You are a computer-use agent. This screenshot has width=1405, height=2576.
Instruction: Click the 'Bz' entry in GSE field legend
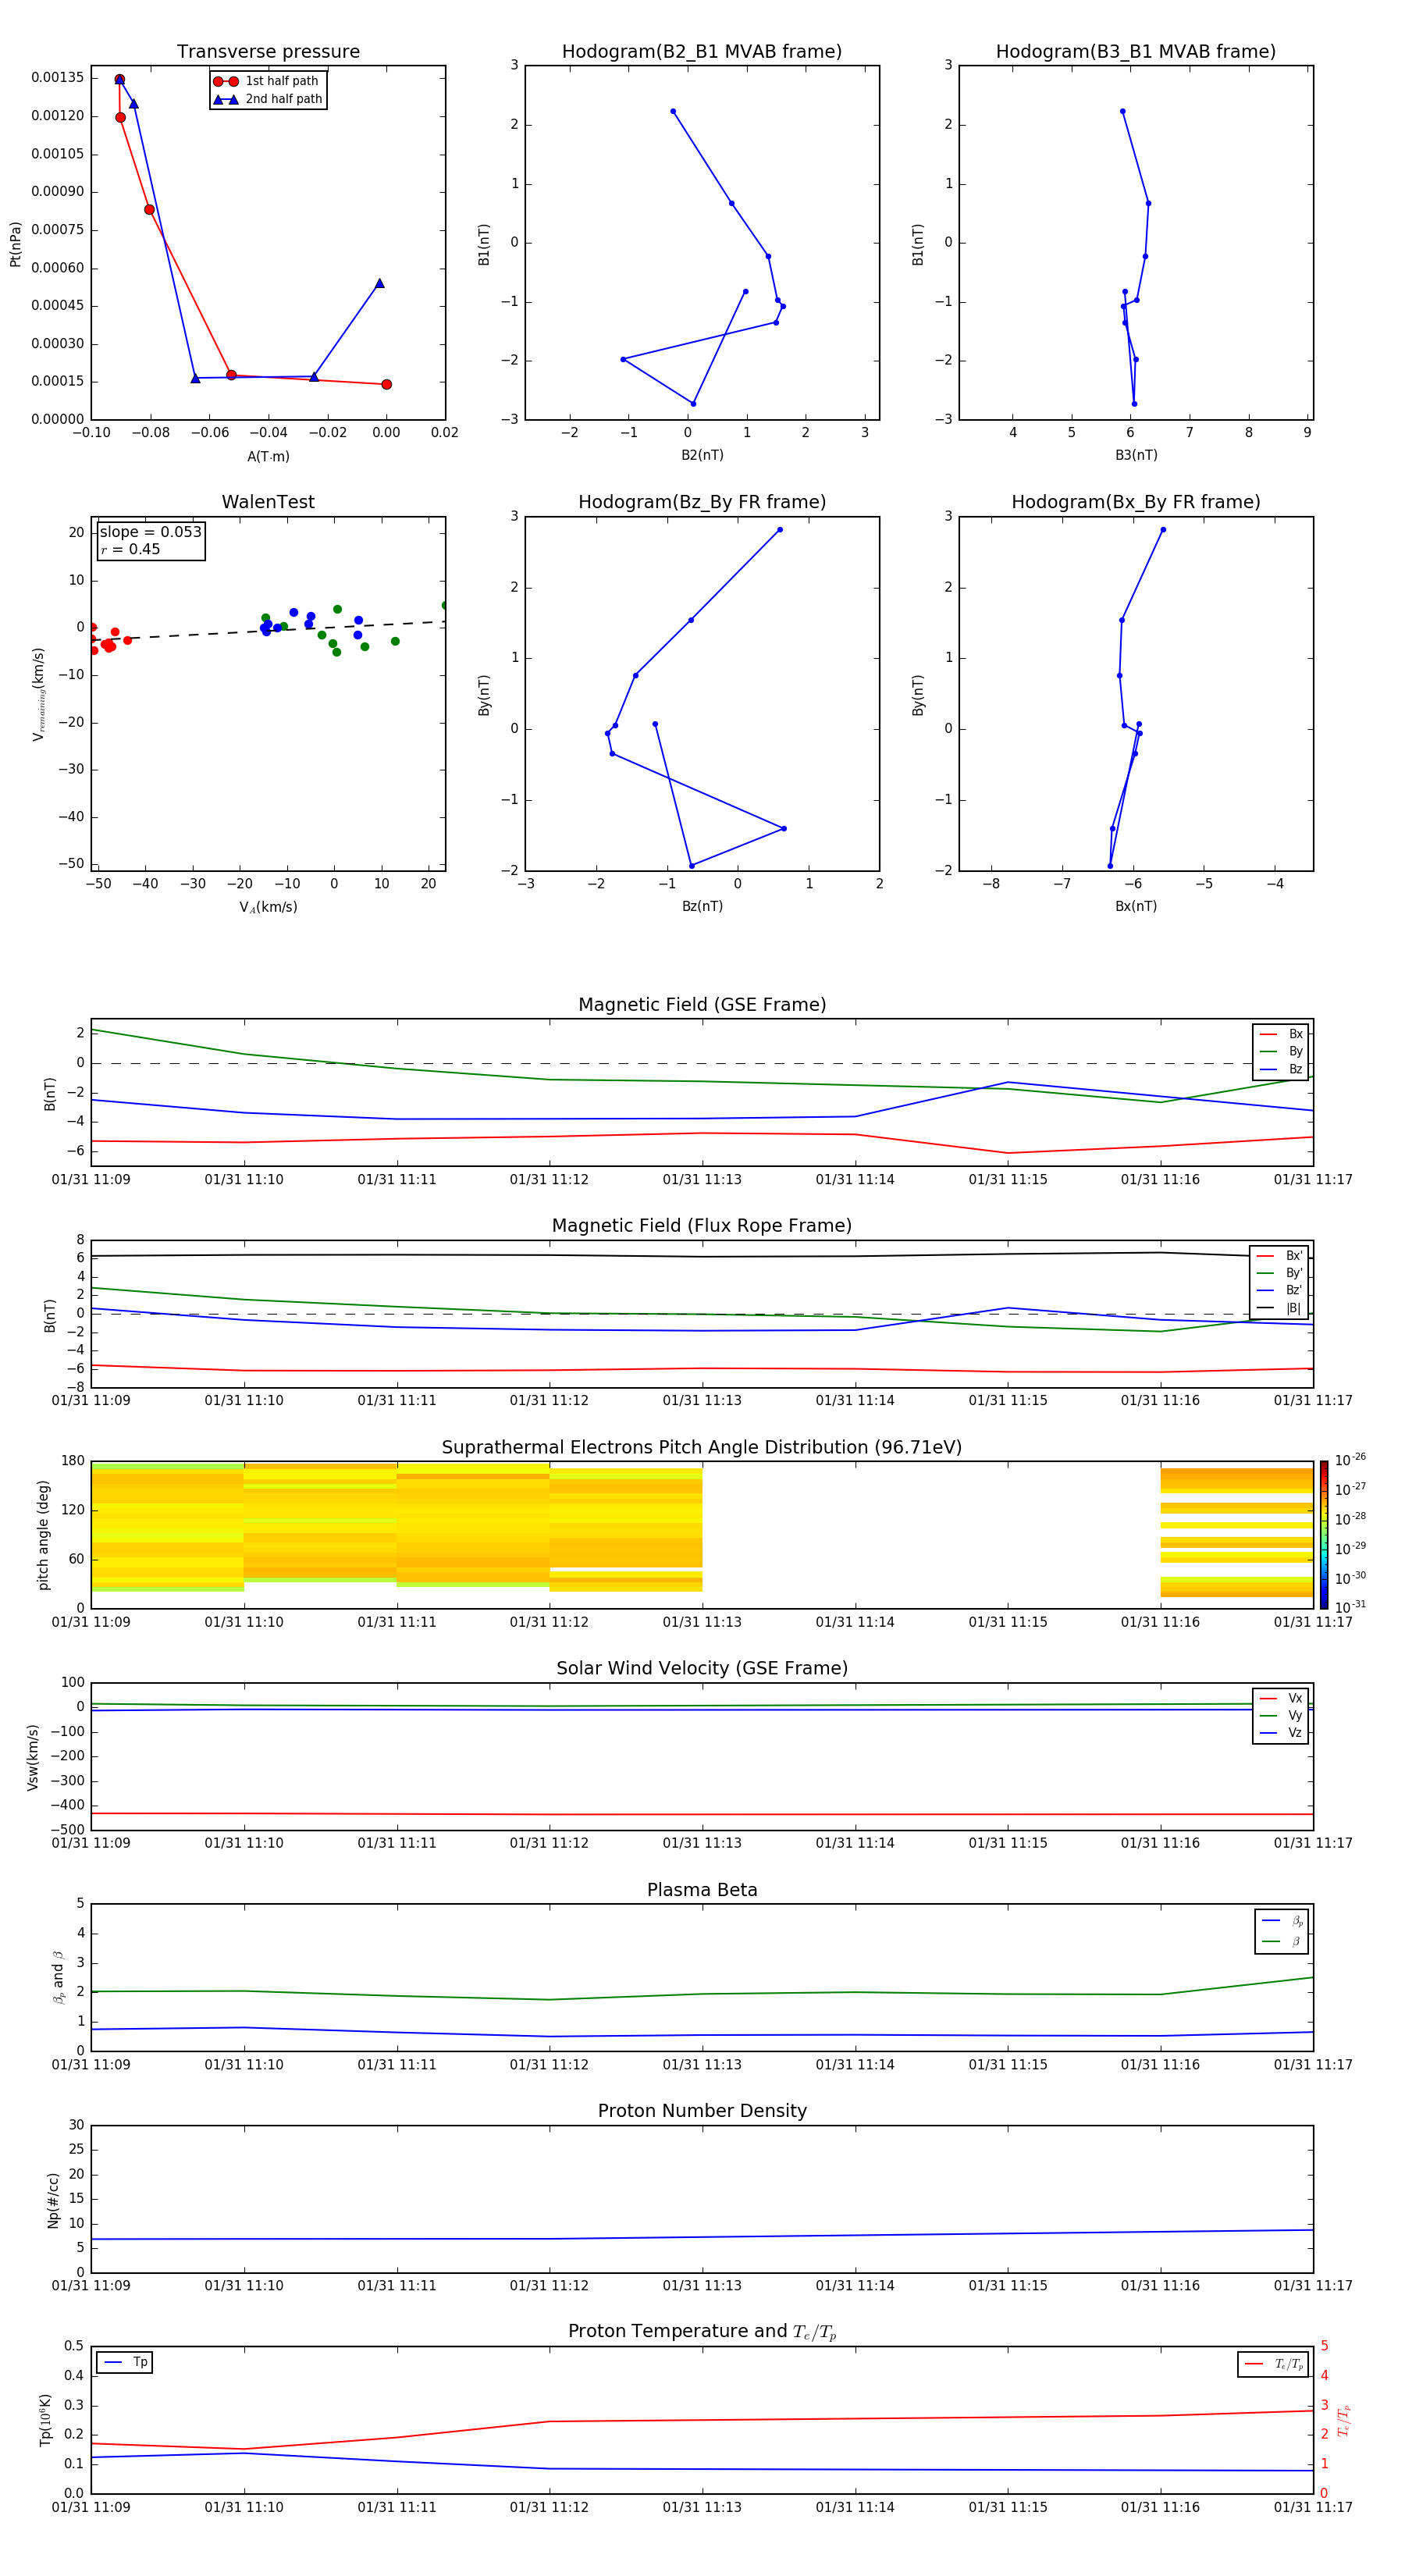[1281, 1069]
